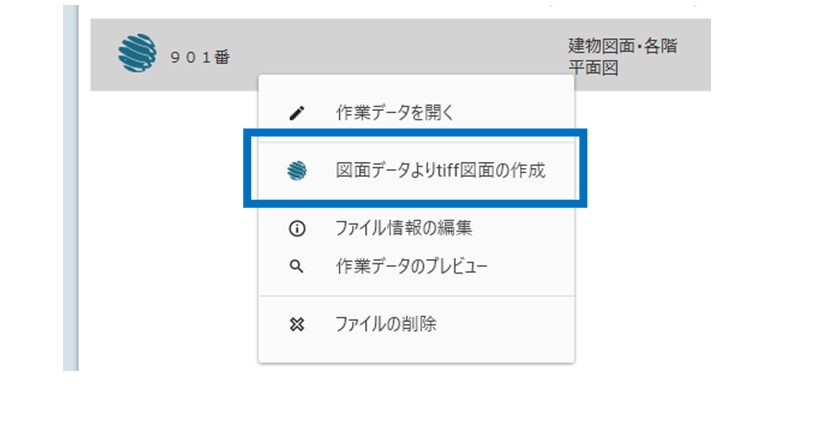This screenshot has height=427, width=827.
Task: Click the large globe file icon for 901番
Action: [137, 53]
